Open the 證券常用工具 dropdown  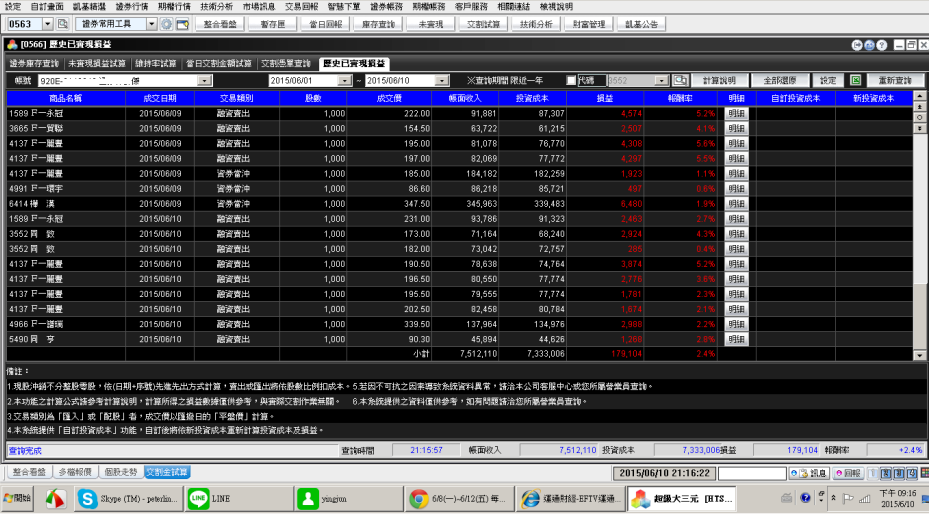[151, 23]
